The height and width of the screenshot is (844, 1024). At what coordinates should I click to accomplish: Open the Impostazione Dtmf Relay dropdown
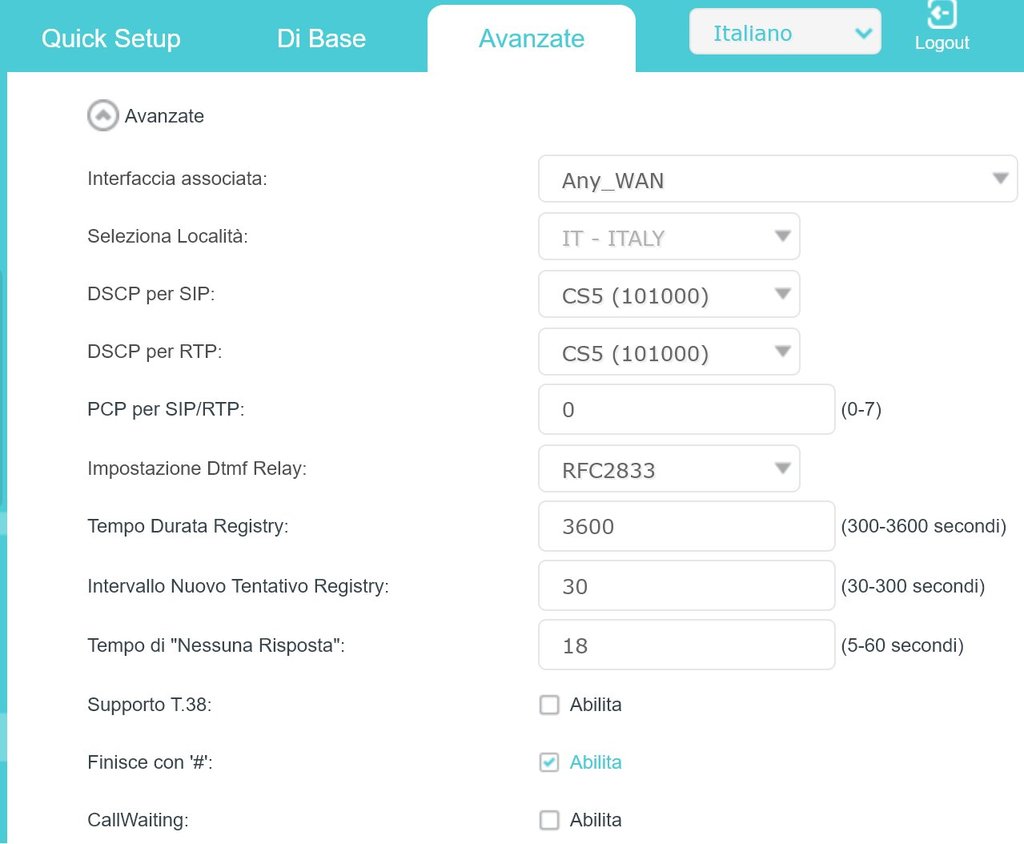tap(669, 468)
